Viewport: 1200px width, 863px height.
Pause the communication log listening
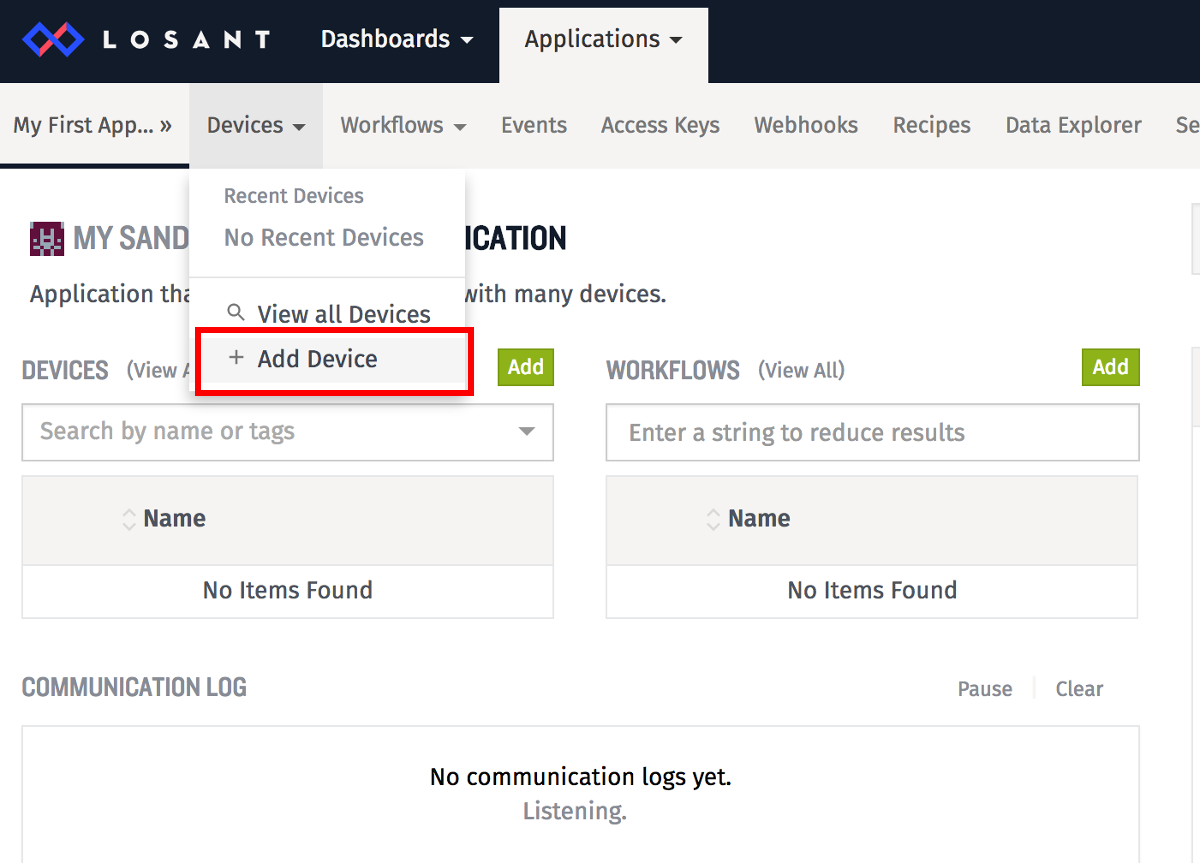984,688
